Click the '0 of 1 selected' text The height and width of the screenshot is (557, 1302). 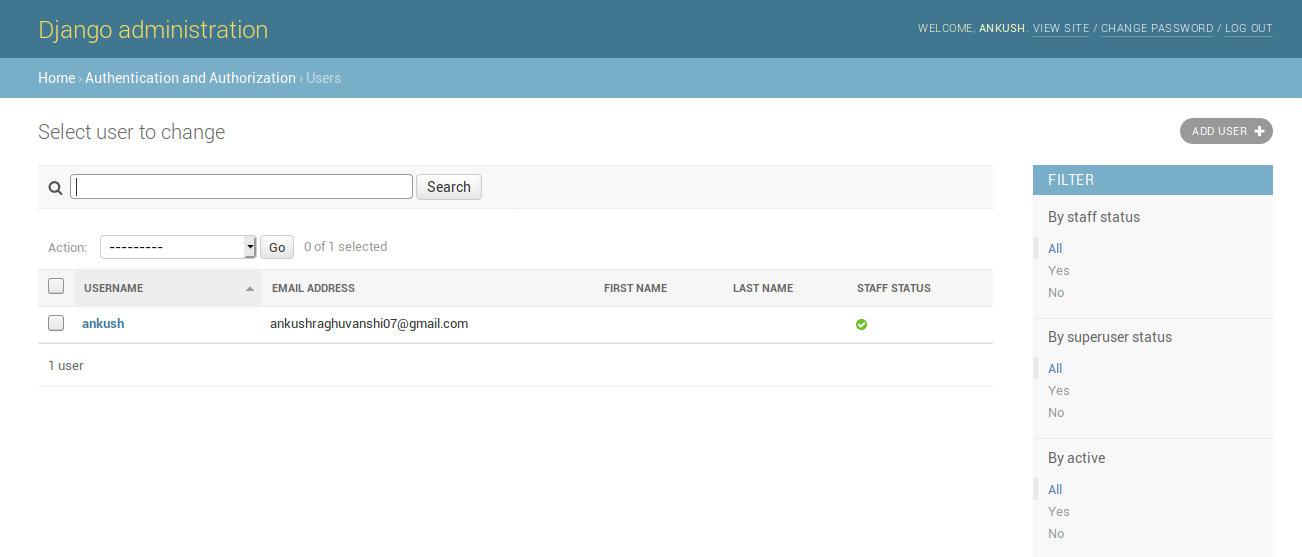[345, 246]
